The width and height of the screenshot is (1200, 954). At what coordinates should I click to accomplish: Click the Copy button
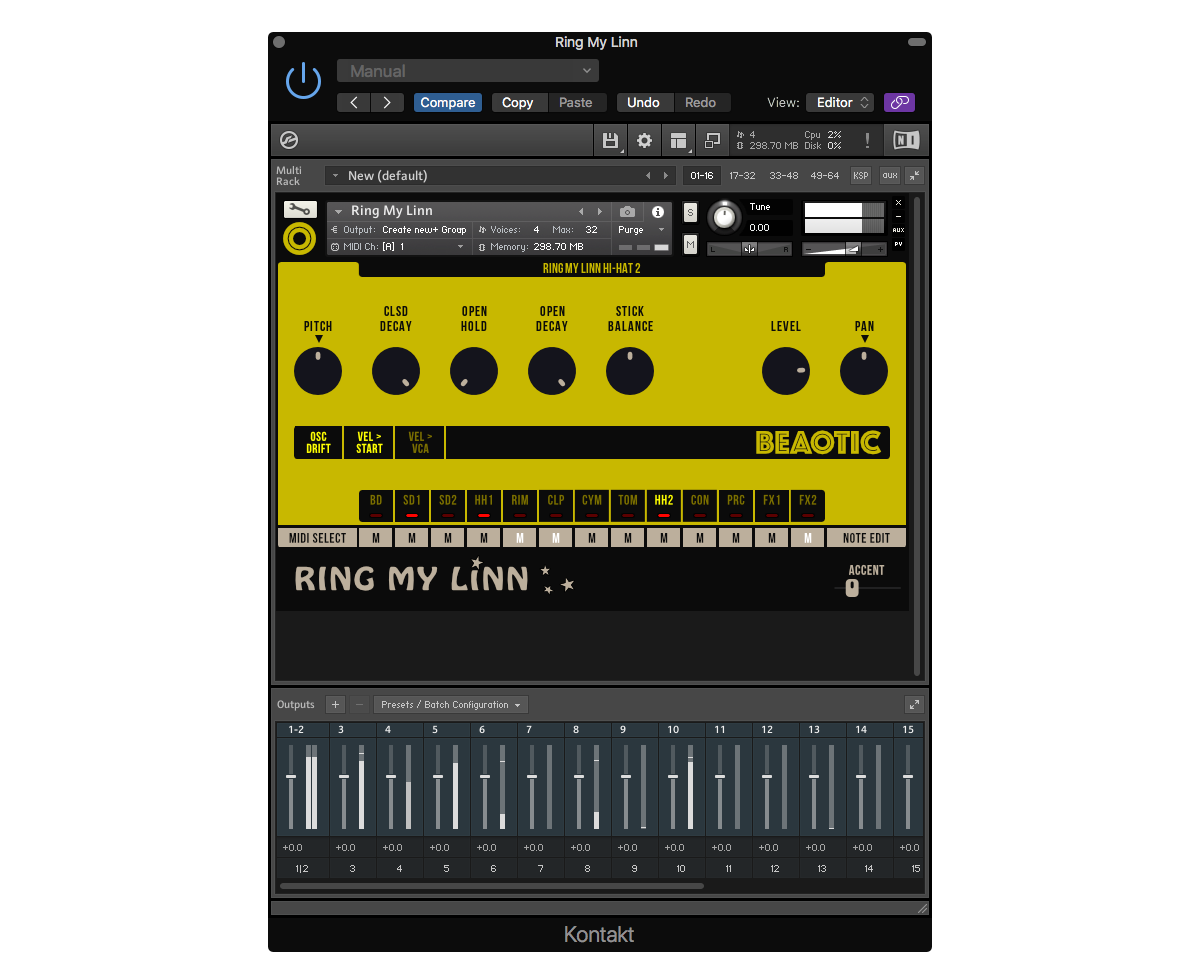tap(518, 102)
